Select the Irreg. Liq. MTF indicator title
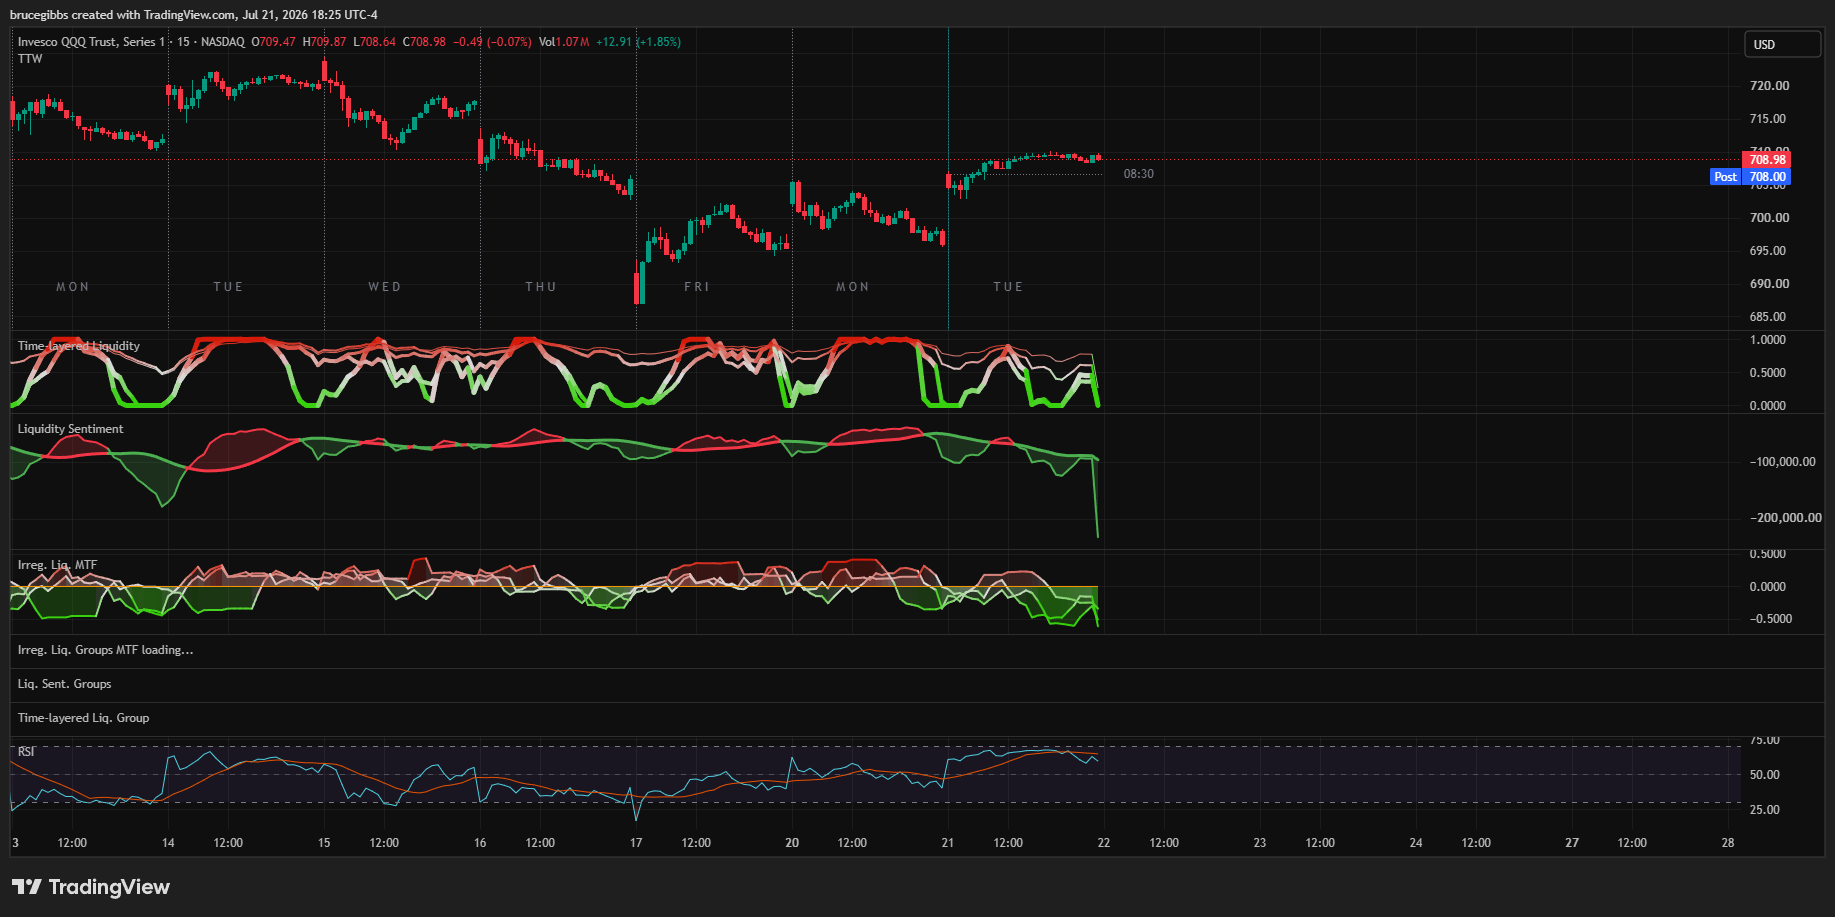 tap(57, 565)
